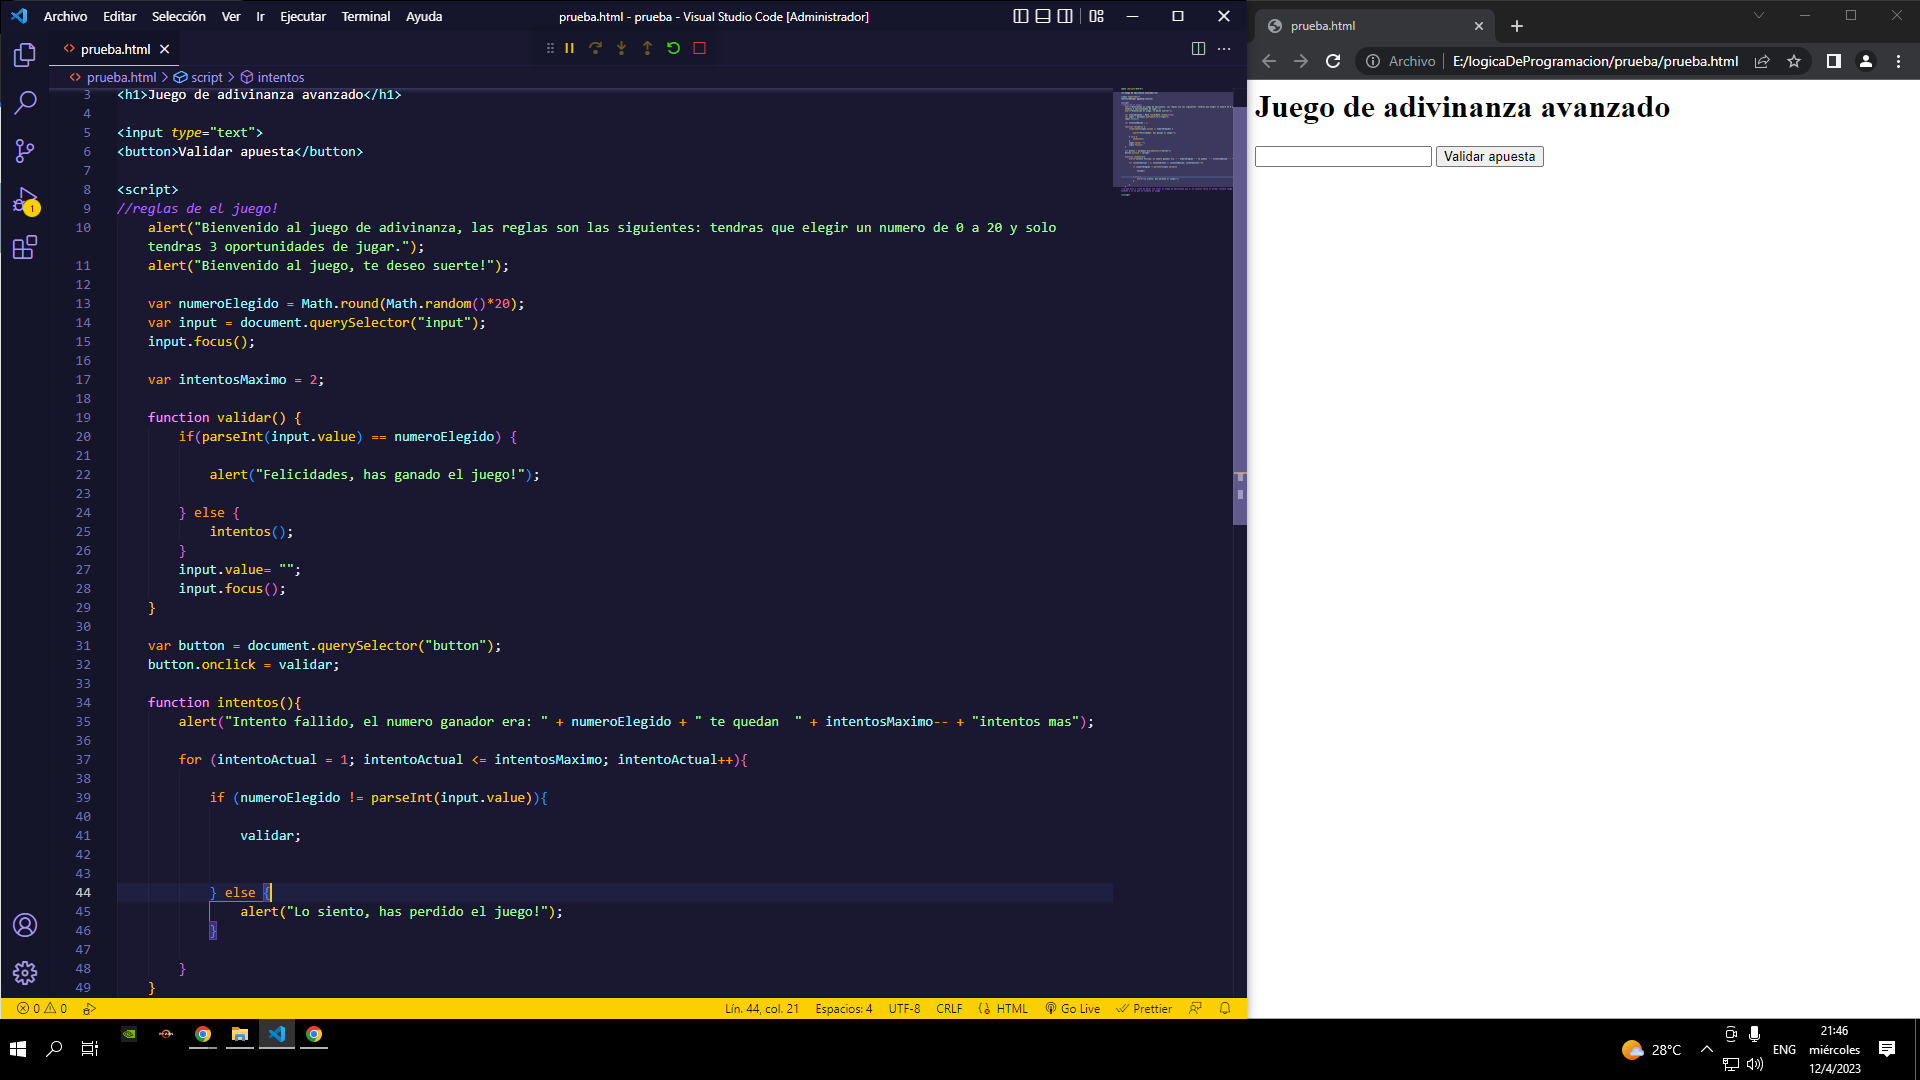Open editor More Actions ellipsis
Image resolution: width=1920 pixels, height=1080 pixels.
1224,48
